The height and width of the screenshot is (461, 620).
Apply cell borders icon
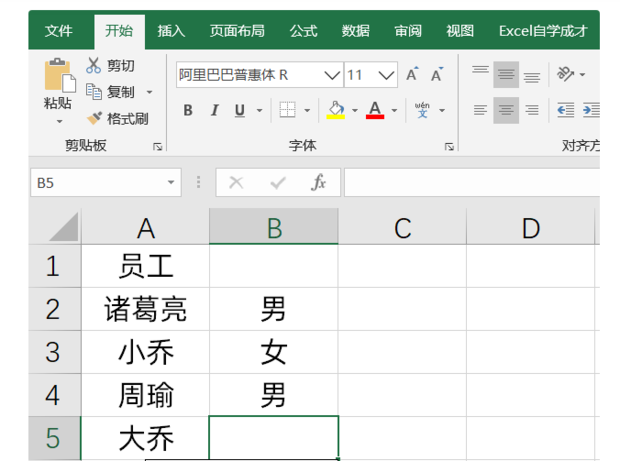pyautogui.click(x=287, y=110)
